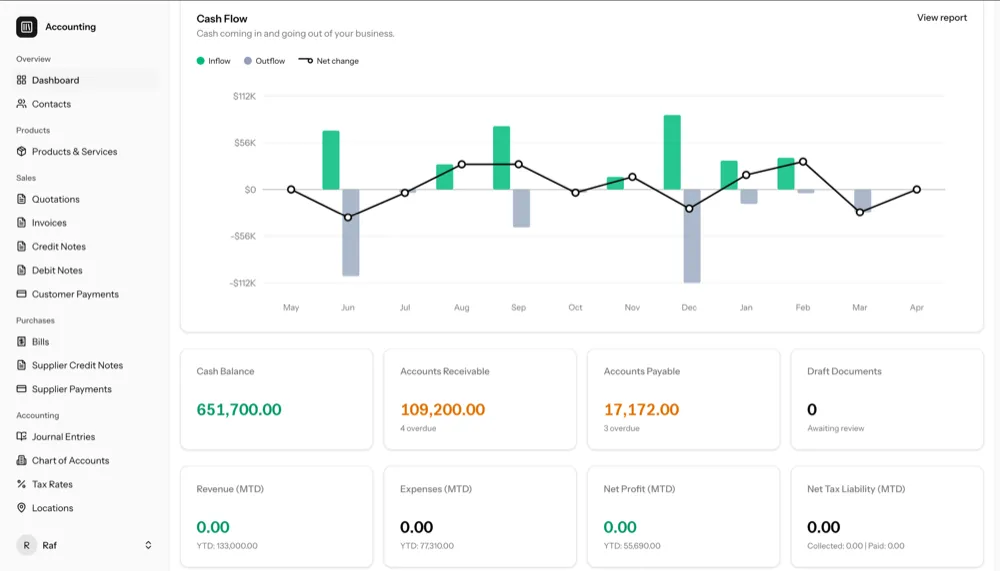Select the September inflow bar
The image size is (1000, 571).
pyautogui.click(x=501, y=158)
